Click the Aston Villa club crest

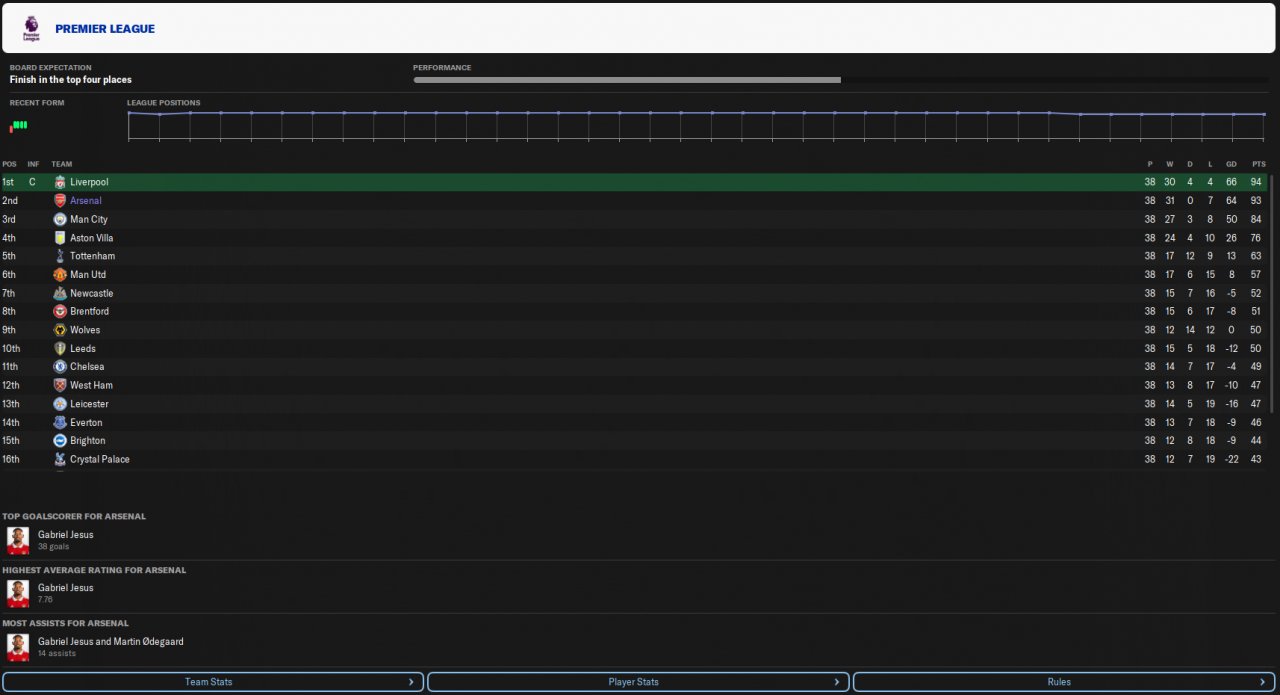pos(60,238)
